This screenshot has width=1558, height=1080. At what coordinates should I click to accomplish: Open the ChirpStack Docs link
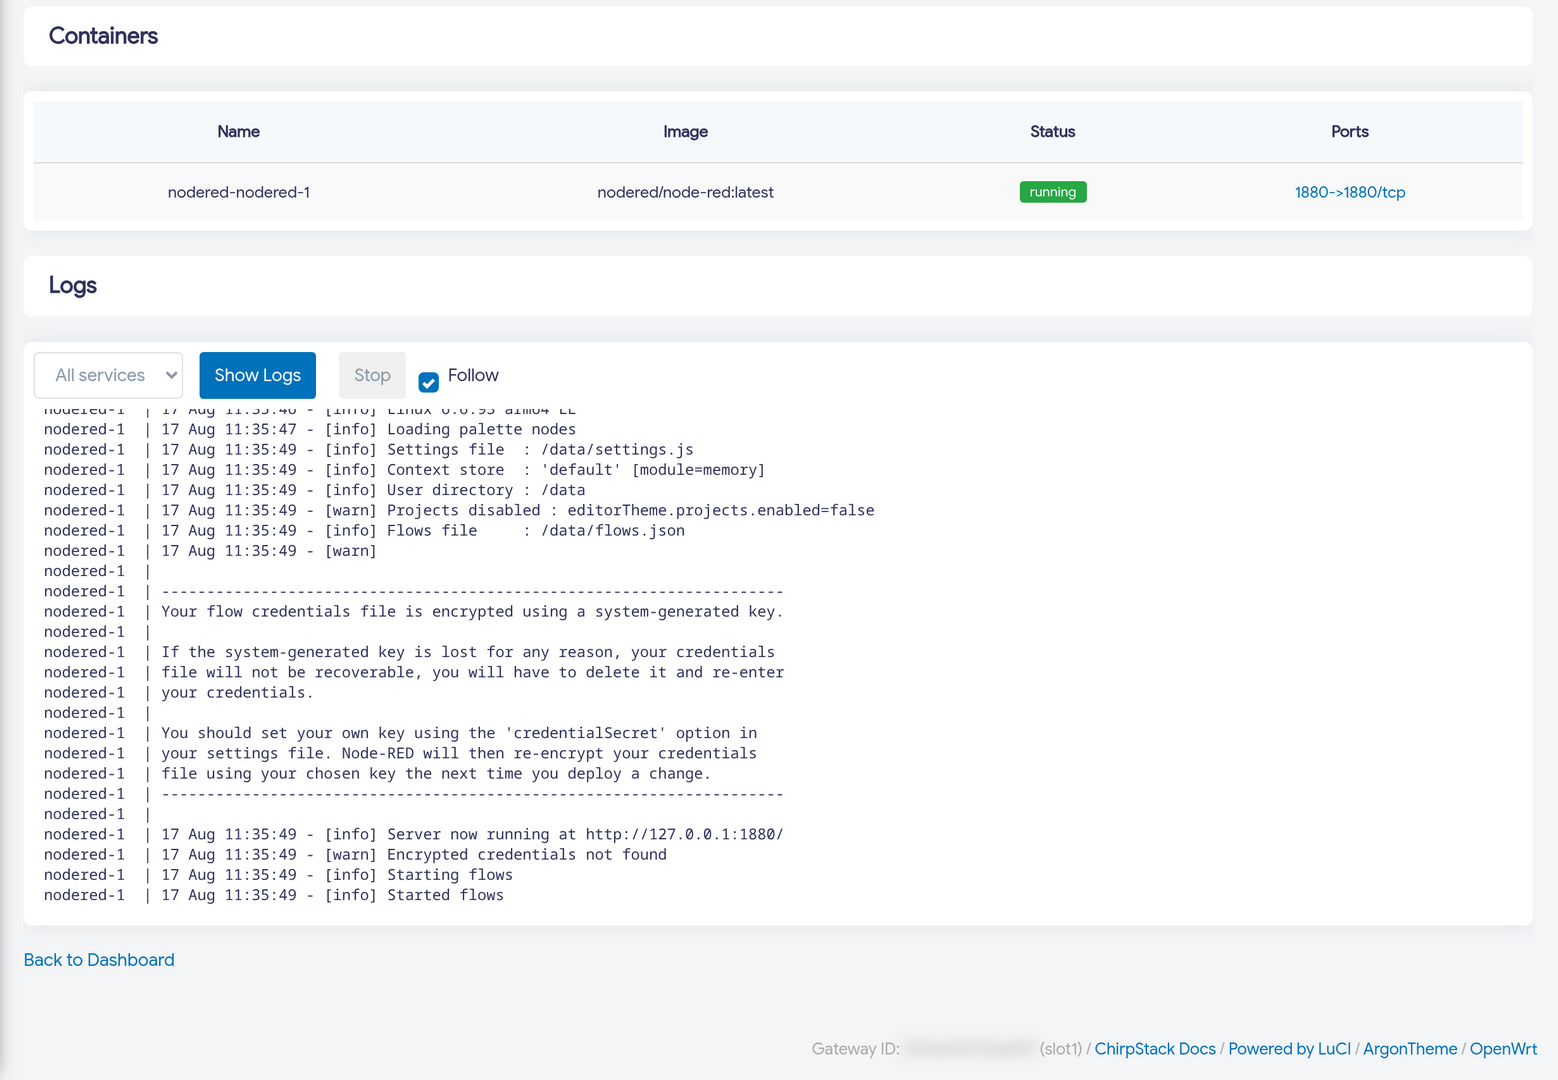pos(1155,1049)
